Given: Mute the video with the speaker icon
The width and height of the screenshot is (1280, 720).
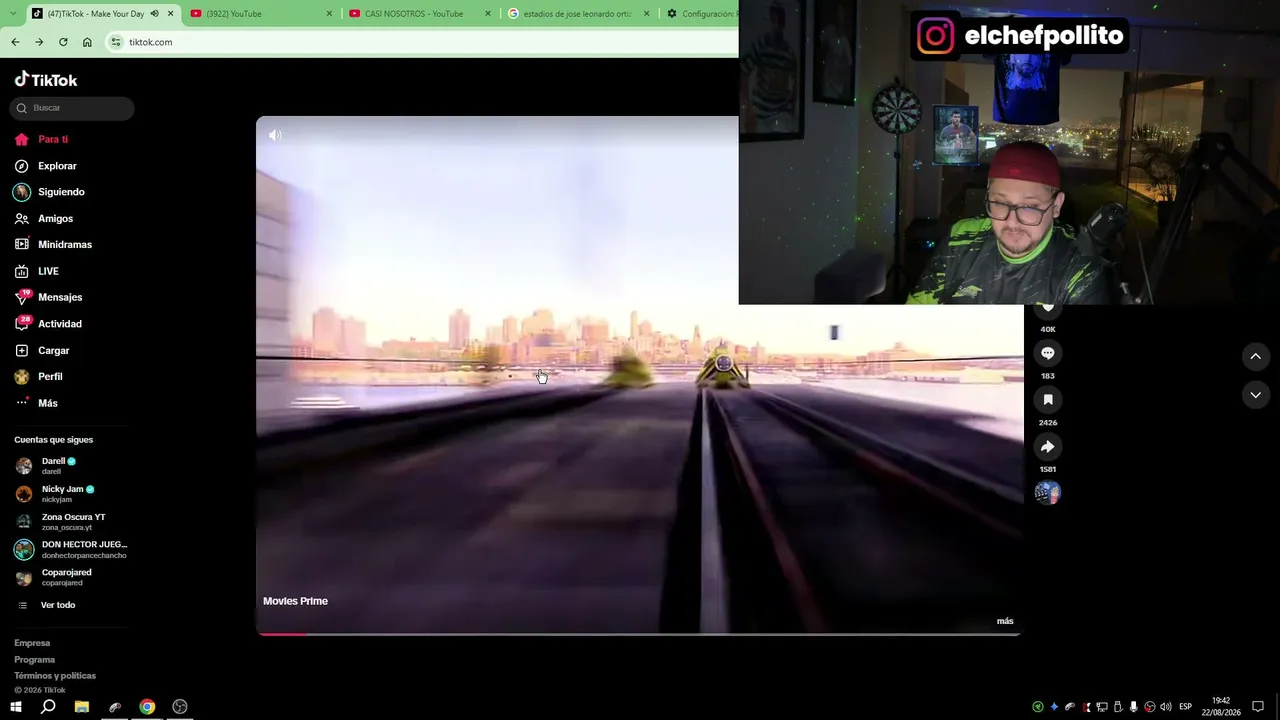Looking at the screenshot, I should 275,135.
